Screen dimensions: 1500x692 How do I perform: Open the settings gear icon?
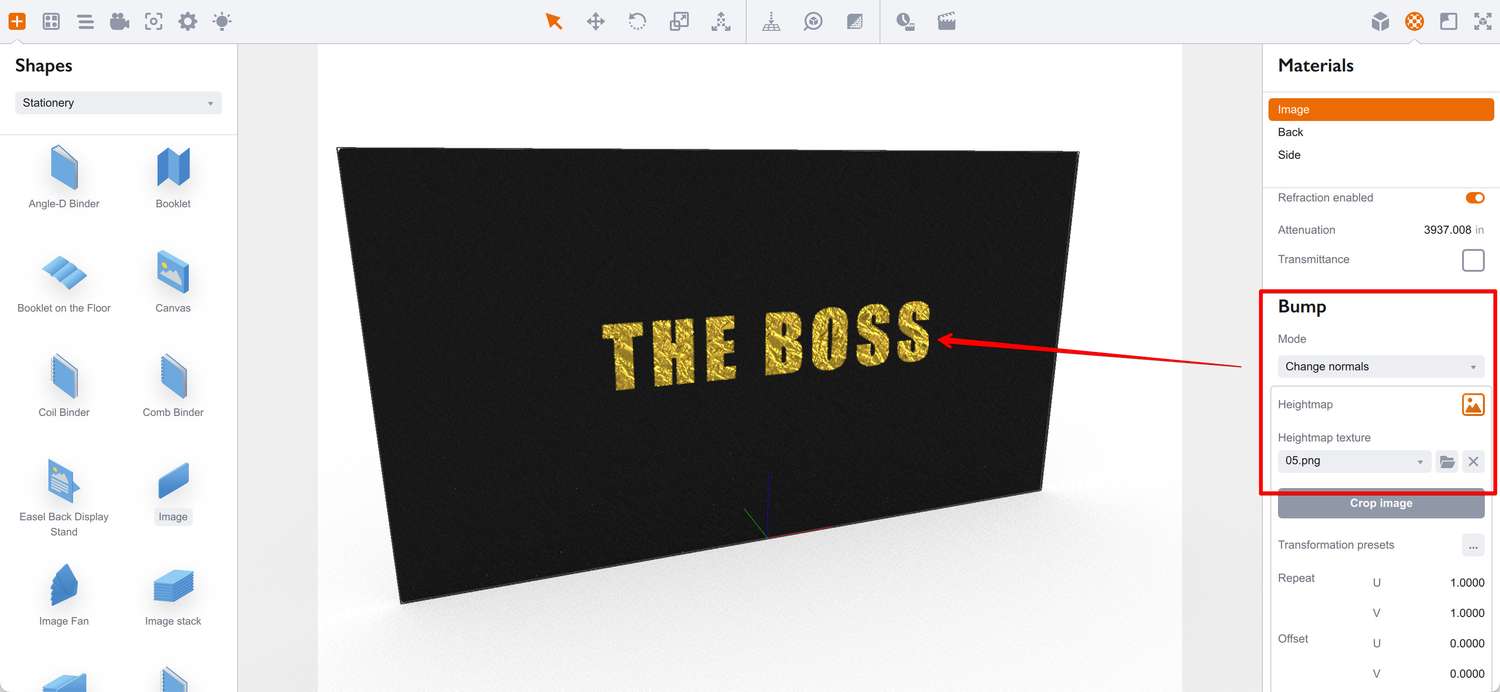[x=188, y=21]
